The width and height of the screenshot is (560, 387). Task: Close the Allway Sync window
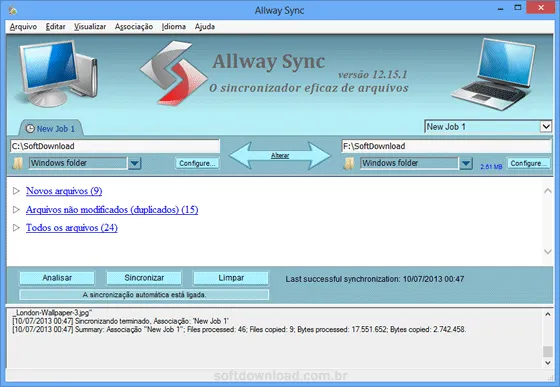[x=541, y=7]
